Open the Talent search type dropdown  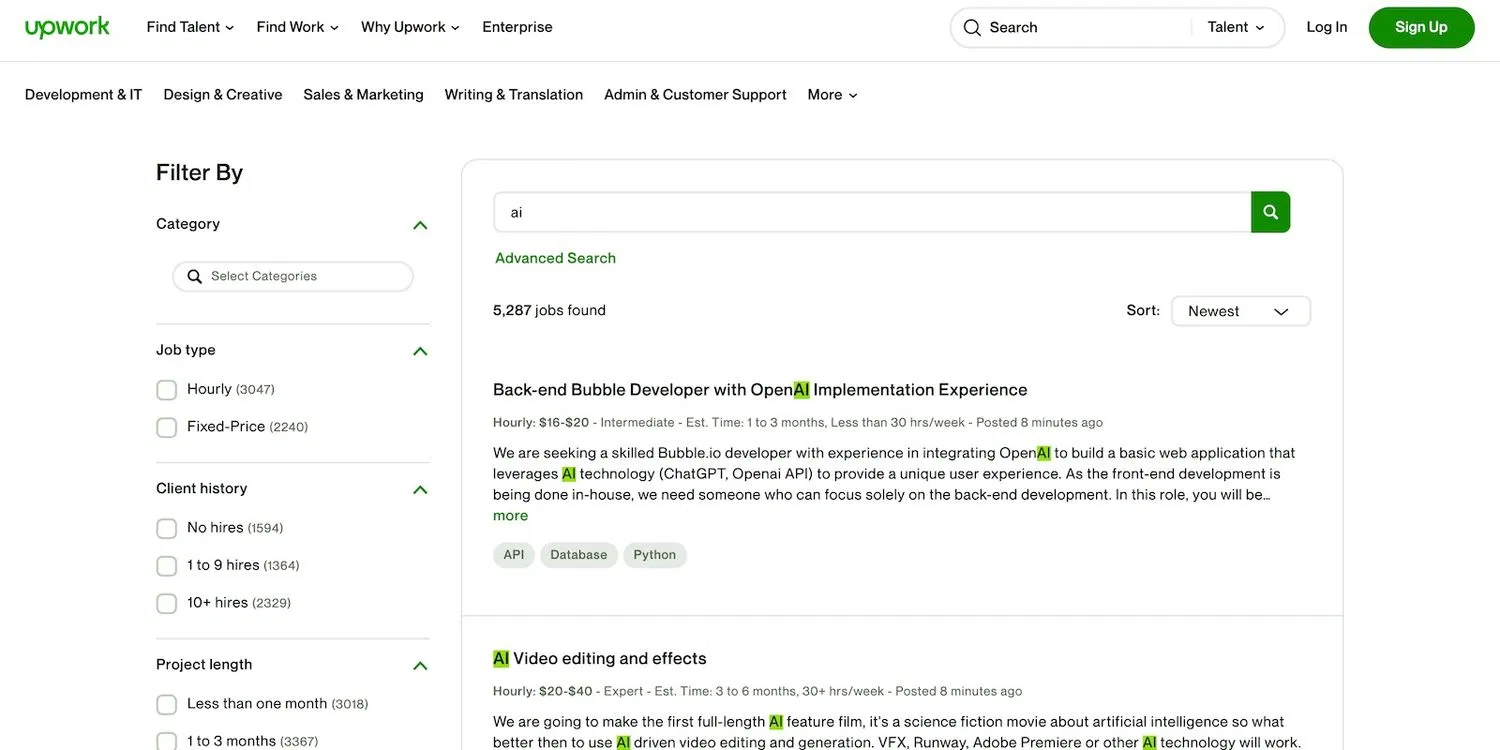click(x=1235, y=28)
